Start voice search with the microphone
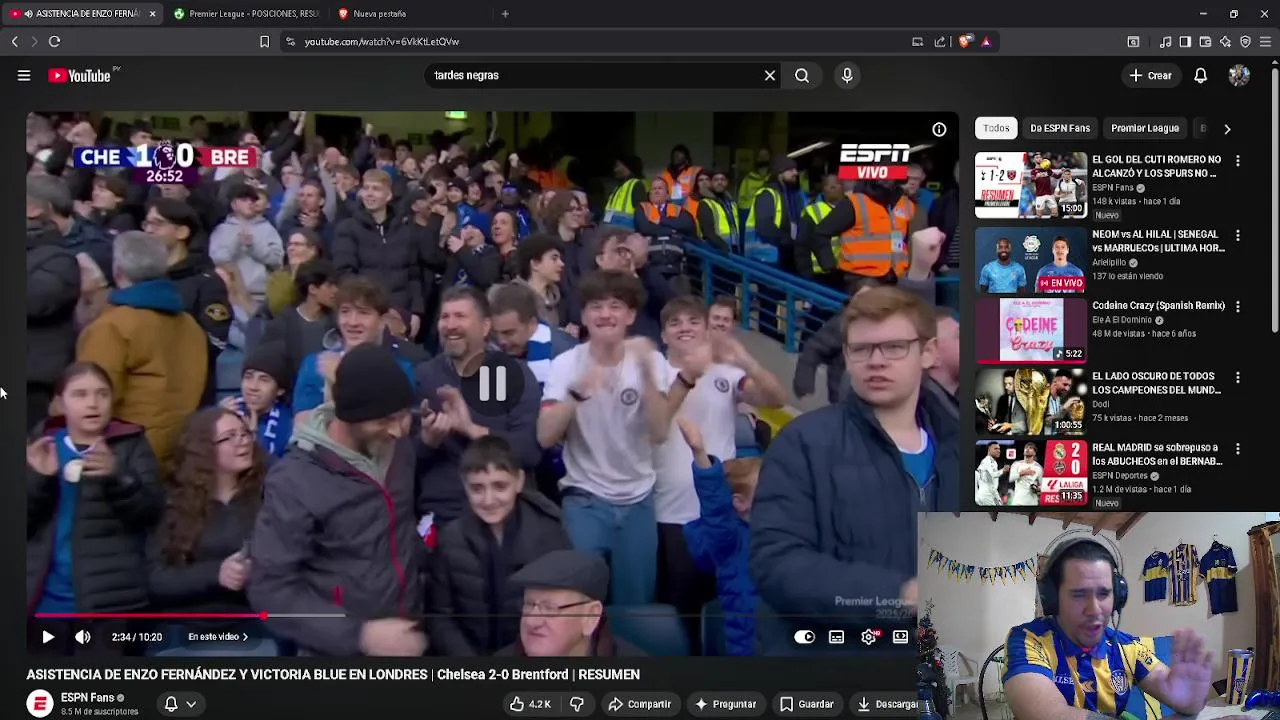The height and width of the screenshot is (720, 1280). click(847, 75)
